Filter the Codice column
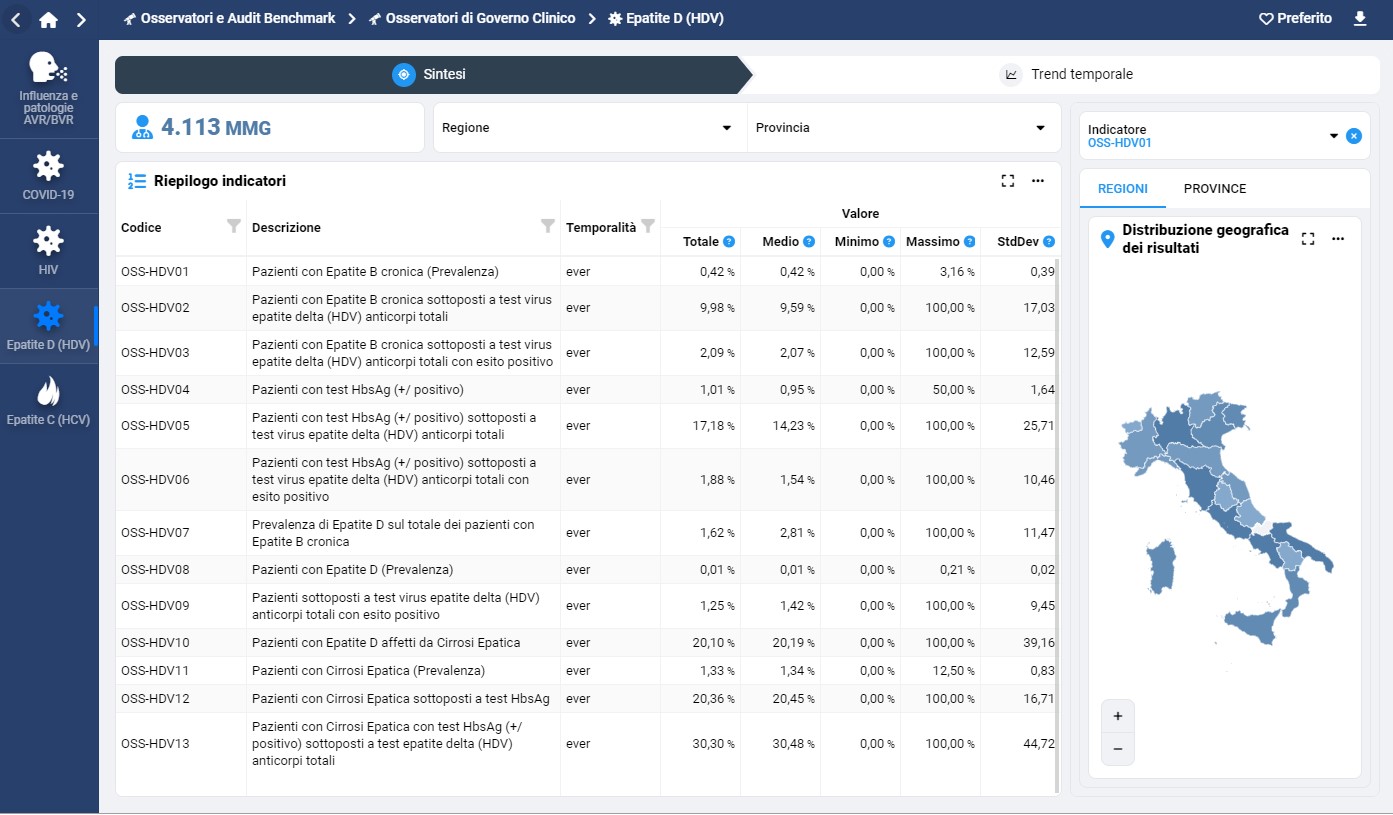The width and height of the screenshot is (1393, 815). click(234, 226)
